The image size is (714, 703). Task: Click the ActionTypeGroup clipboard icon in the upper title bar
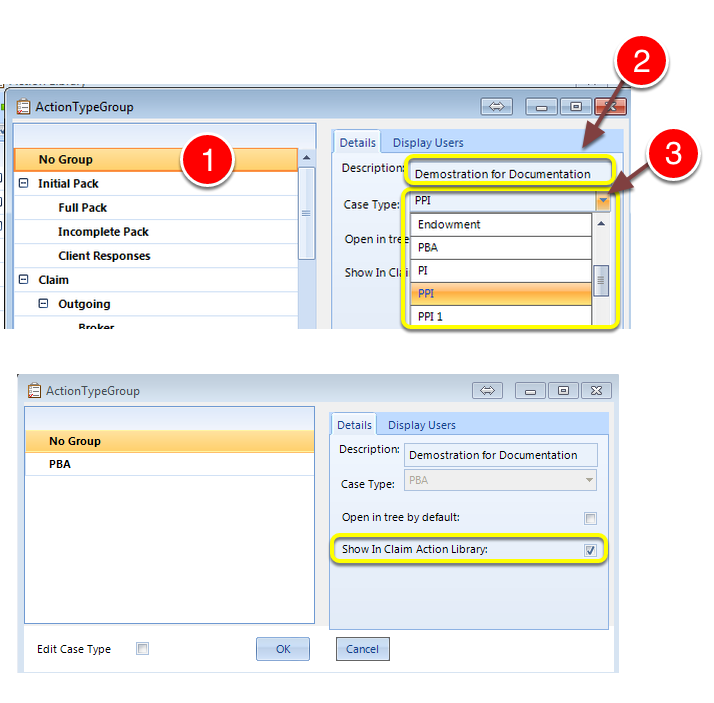23,107
